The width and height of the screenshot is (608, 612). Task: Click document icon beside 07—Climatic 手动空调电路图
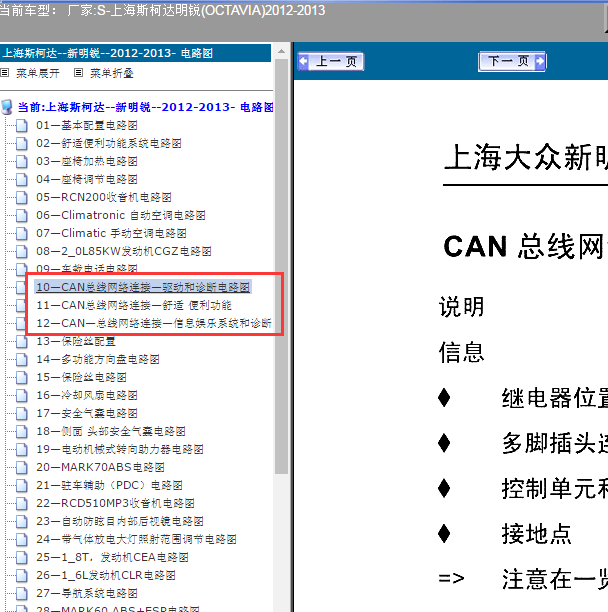click(x=22, y=233)
